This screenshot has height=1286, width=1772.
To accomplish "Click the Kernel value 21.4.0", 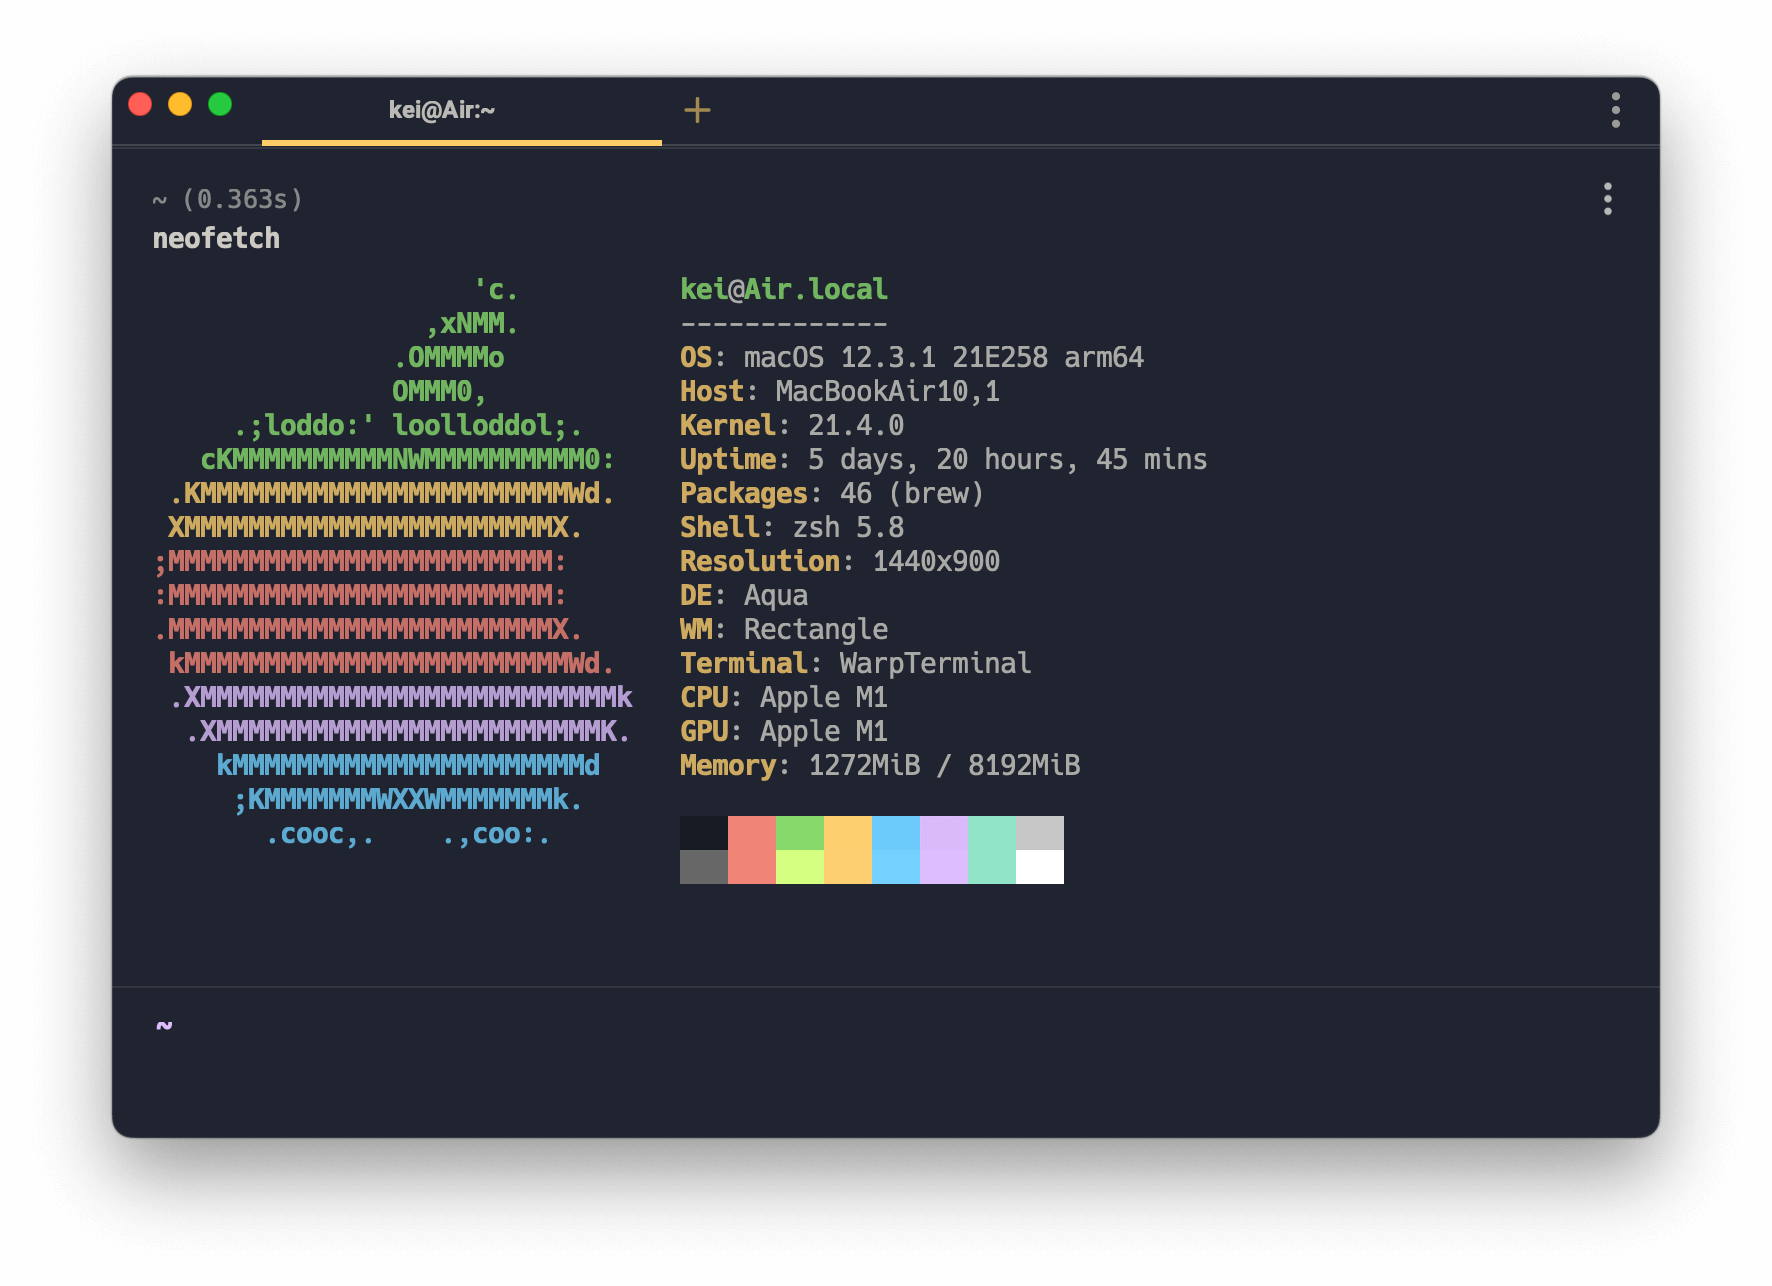I will point(856,425).
